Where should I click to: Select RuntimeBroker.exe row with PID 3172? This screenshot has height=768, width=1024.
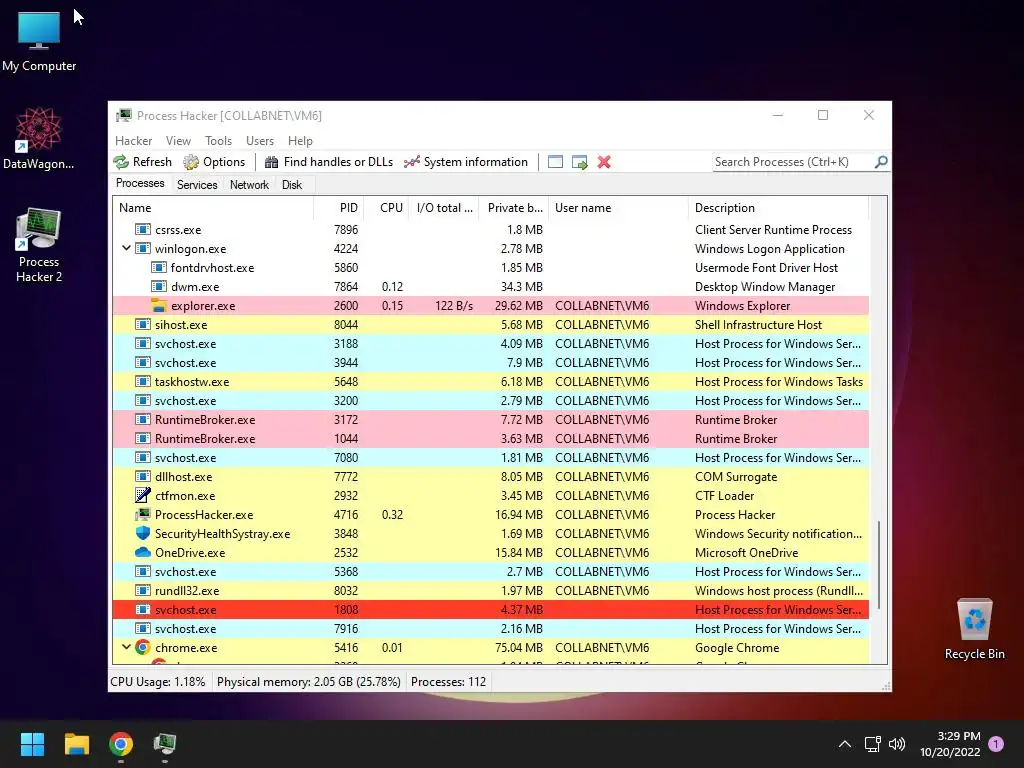pos(491,419)
